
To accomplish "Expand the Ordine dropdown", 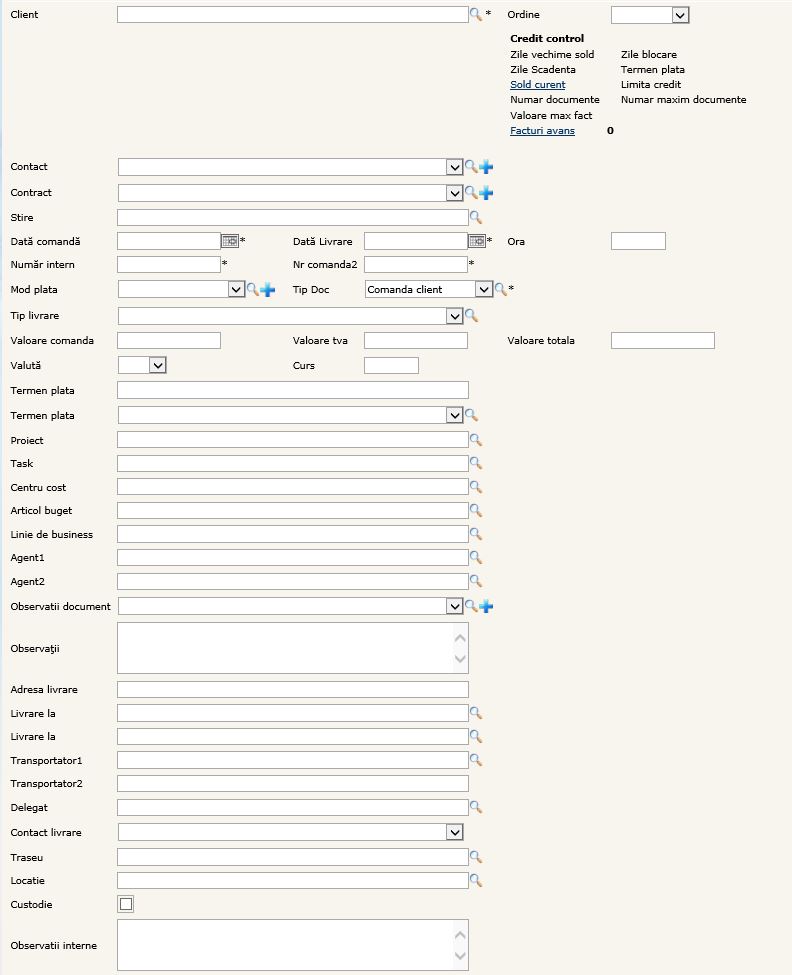I will pyautogui.click(x=680, y=15).
